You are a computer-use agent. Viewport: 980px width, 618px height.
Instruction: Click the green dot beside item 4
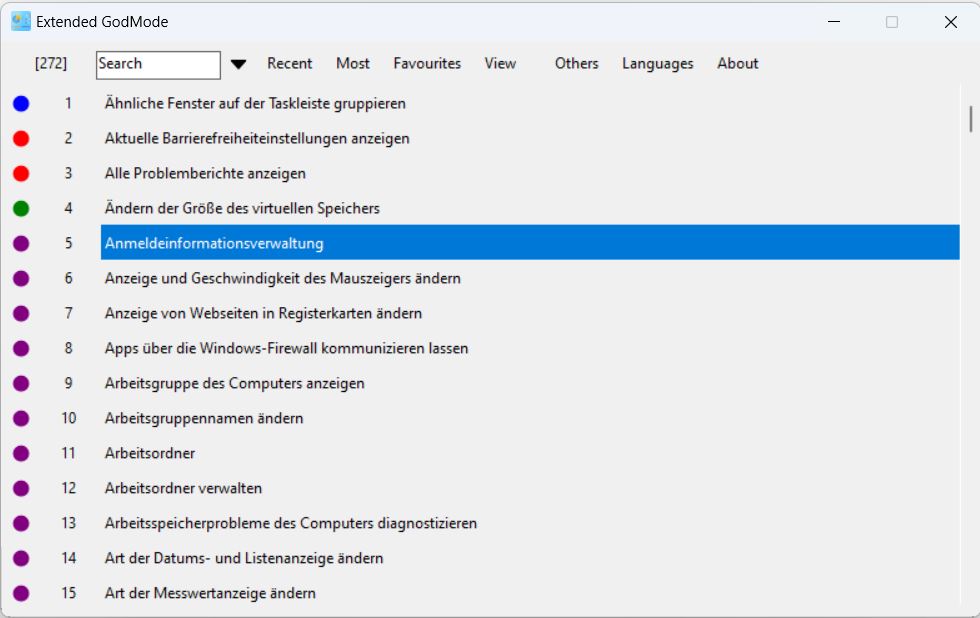(21, 208)
